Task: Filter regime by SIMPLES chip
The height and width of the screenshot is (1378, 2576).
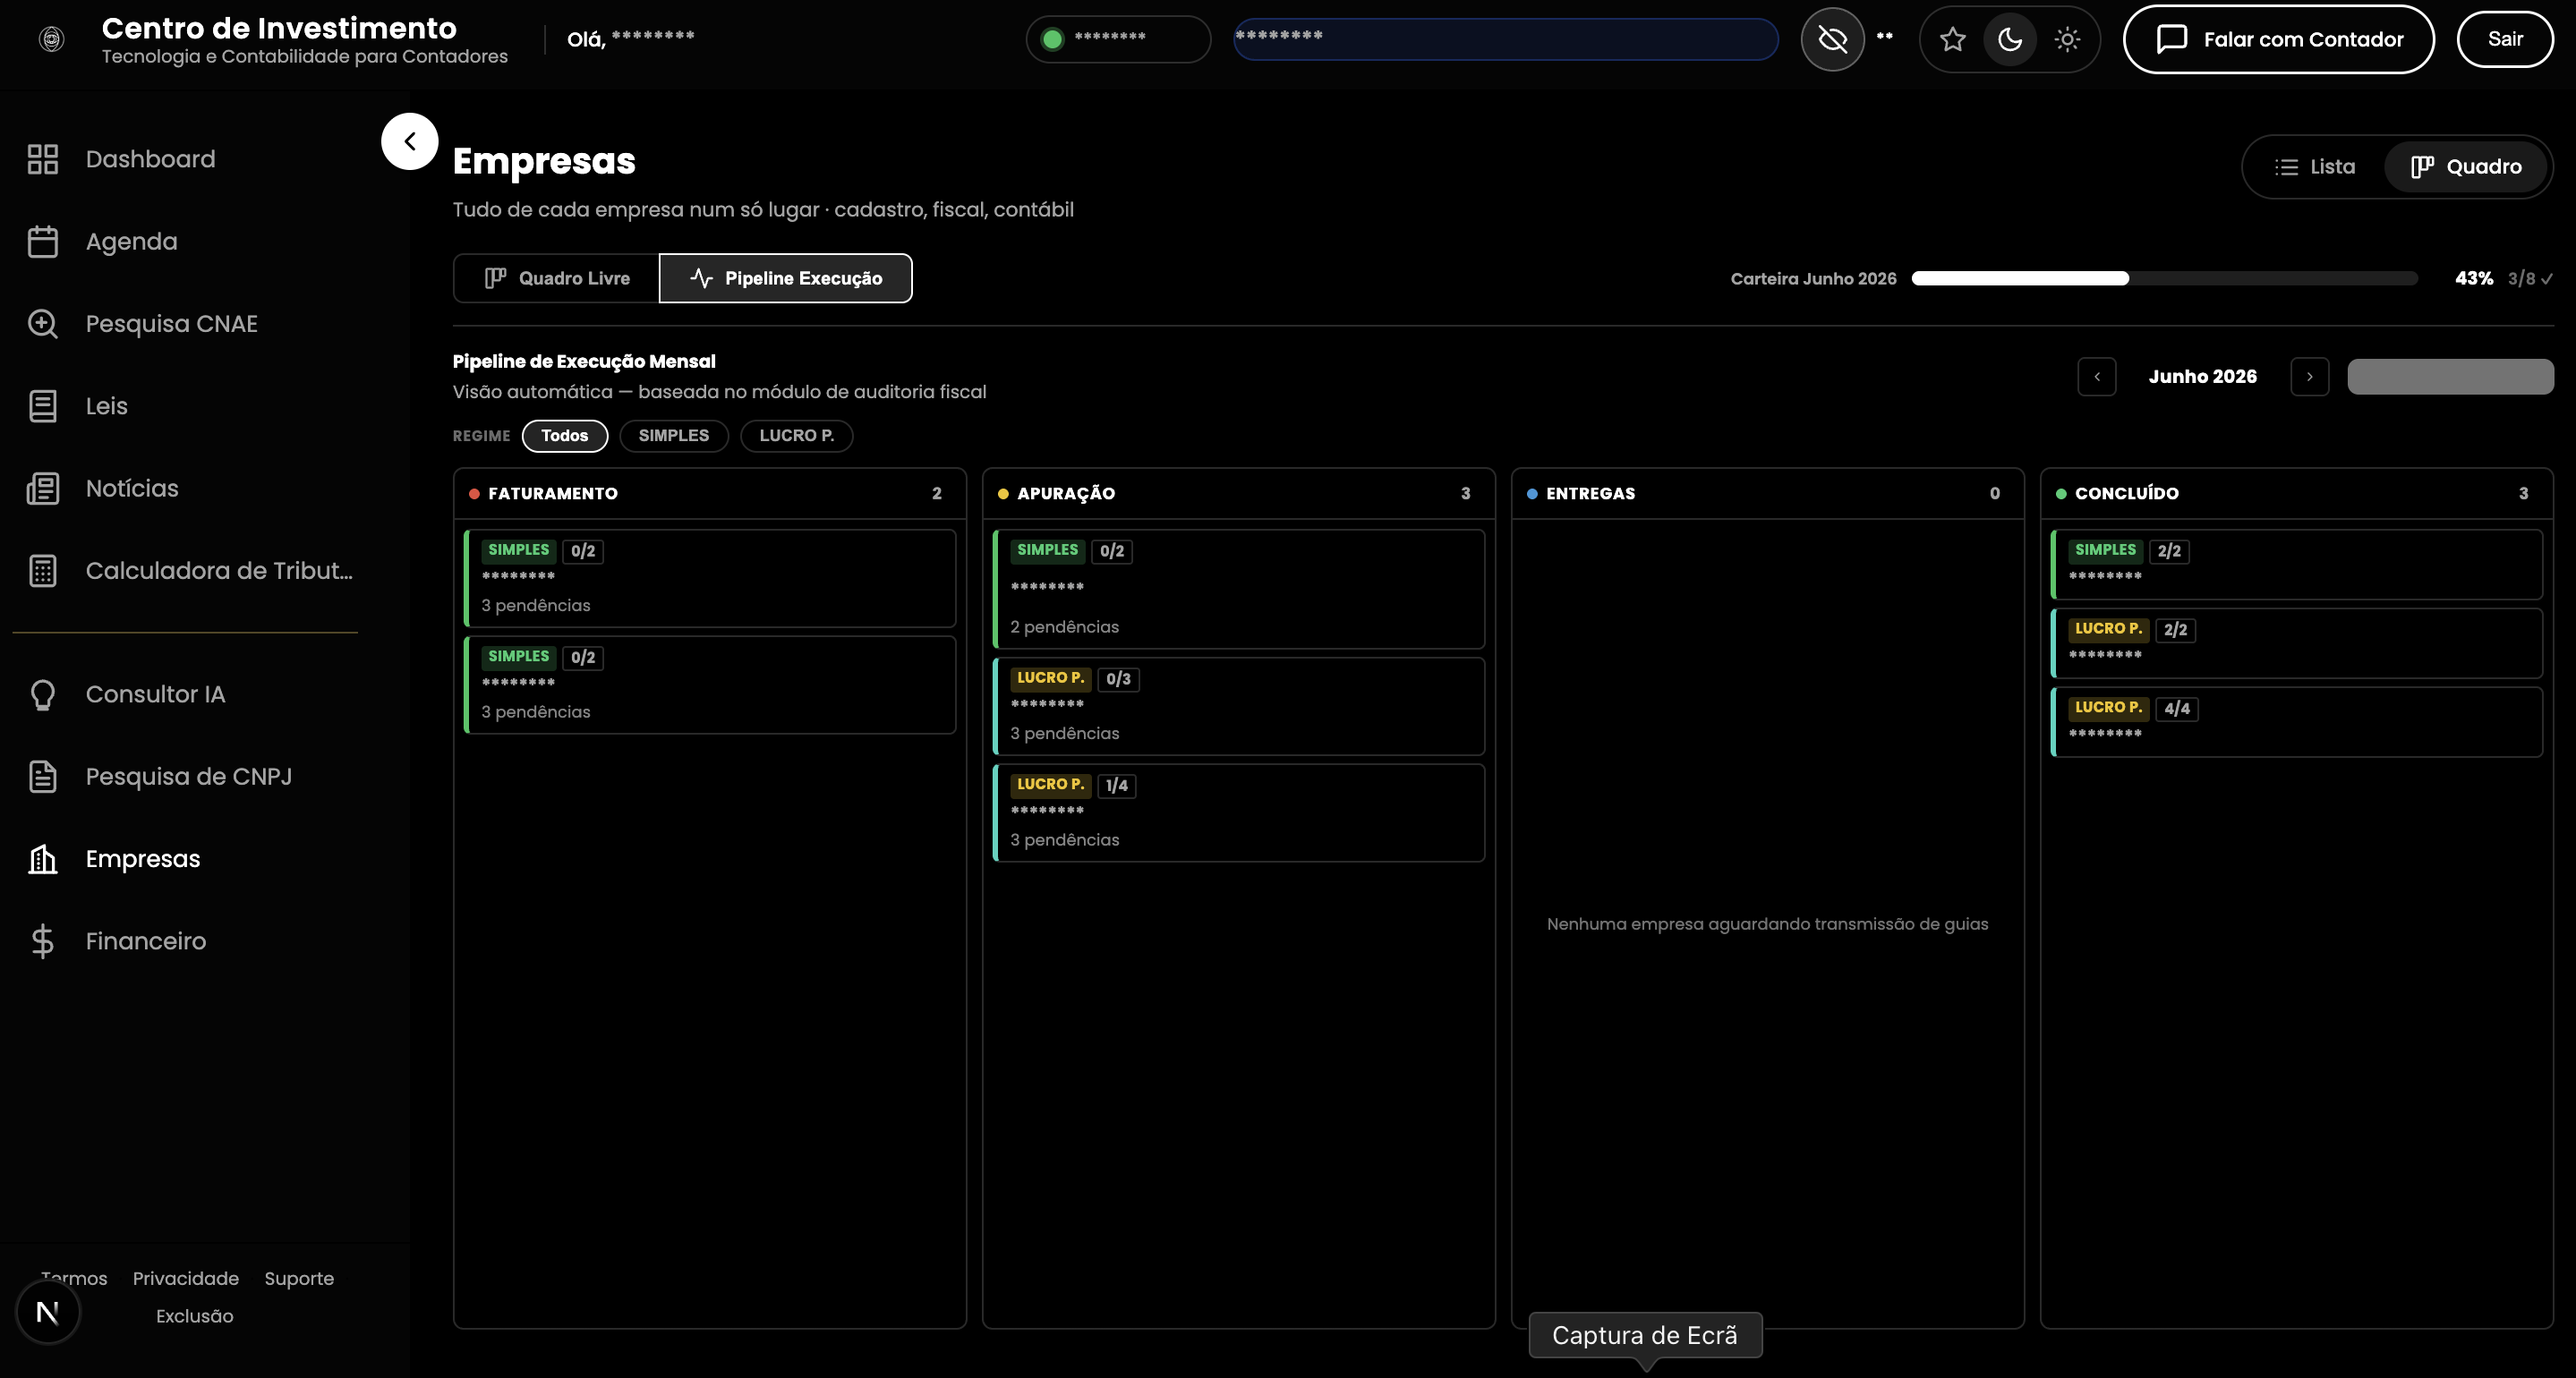Action: 673,435
